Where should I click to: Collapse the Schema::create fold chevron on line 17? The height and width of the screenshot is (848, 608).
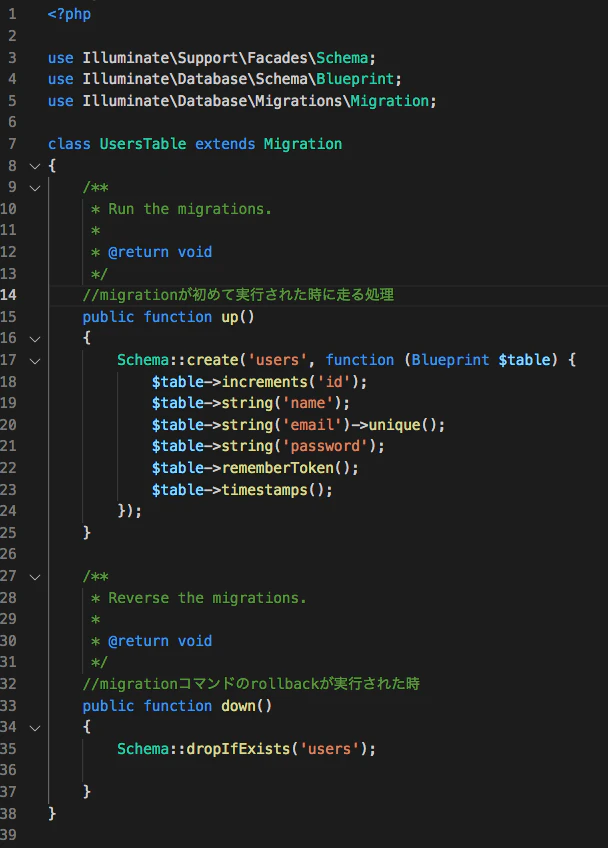(x=35, y=361)
